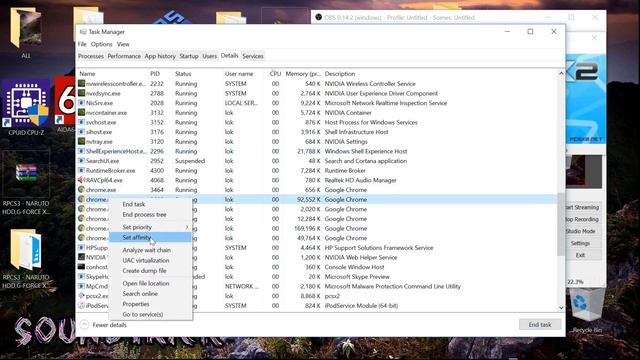Image resolution: width=640 pixels, height=360 pixels.
Task: Click Chrome icon of 92,552 K row
Action: [x=82, y=200]
